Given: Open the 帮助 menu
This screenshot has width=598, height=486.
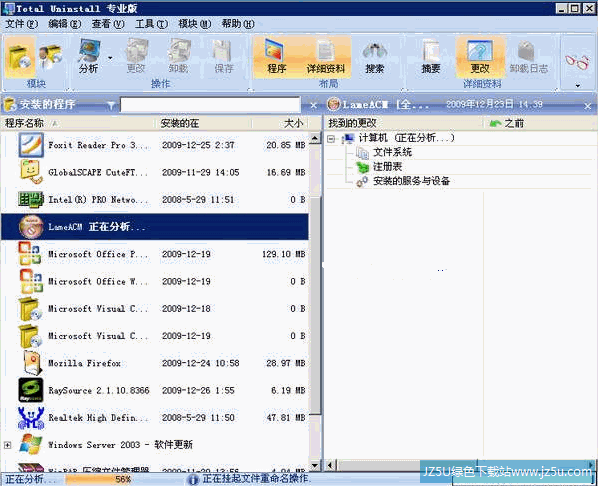Looking at the screenshot, I should coord(238,24).
